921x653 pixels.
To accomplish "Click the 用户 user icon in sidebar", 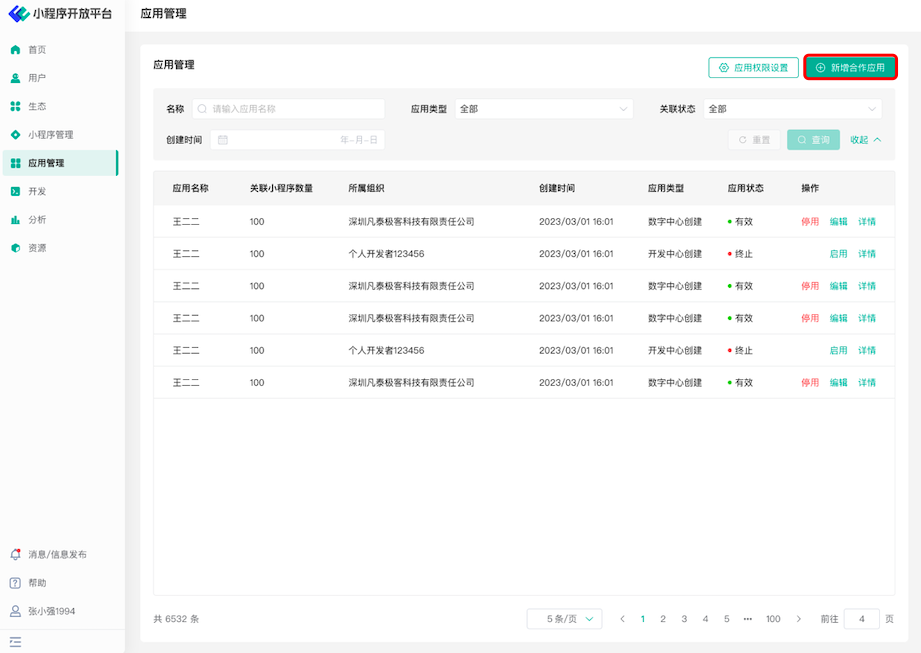I will (x=15, y=78).
